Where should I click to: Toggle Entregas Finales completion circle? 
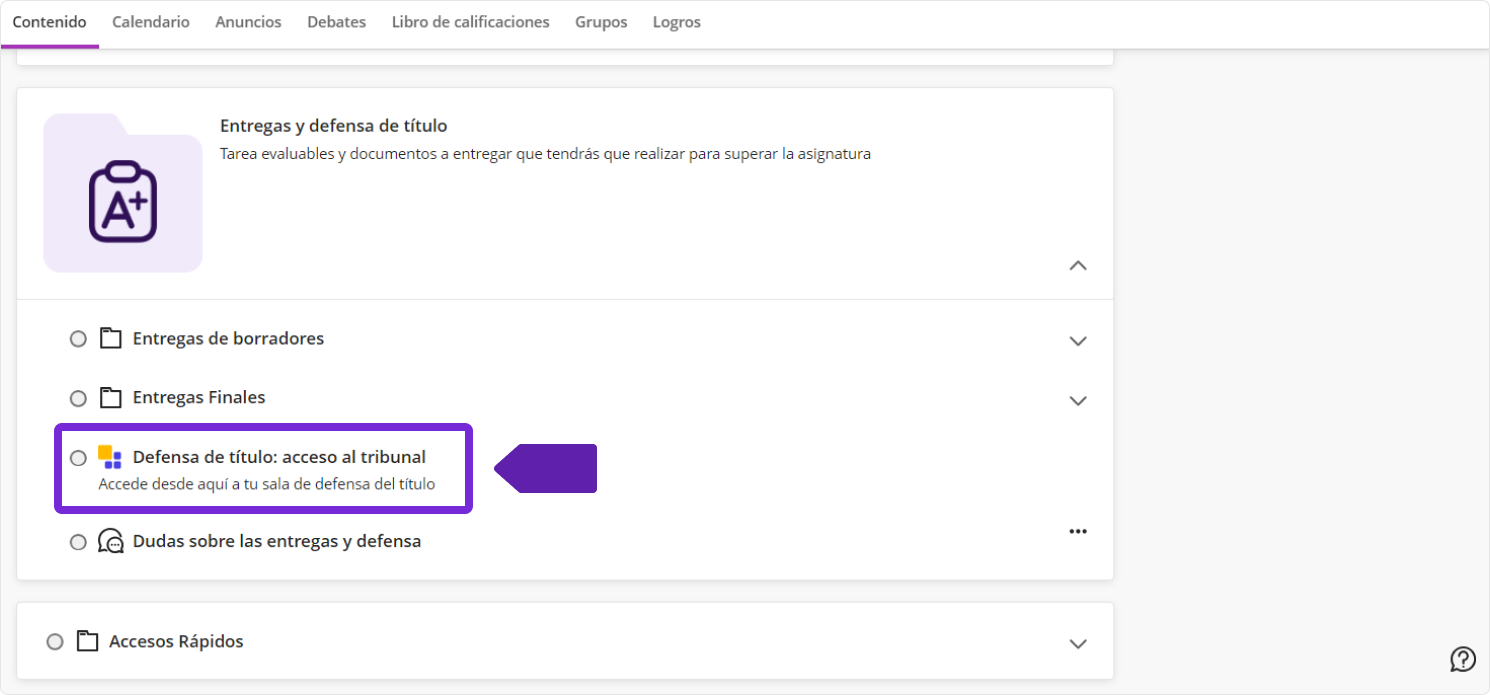78,398
